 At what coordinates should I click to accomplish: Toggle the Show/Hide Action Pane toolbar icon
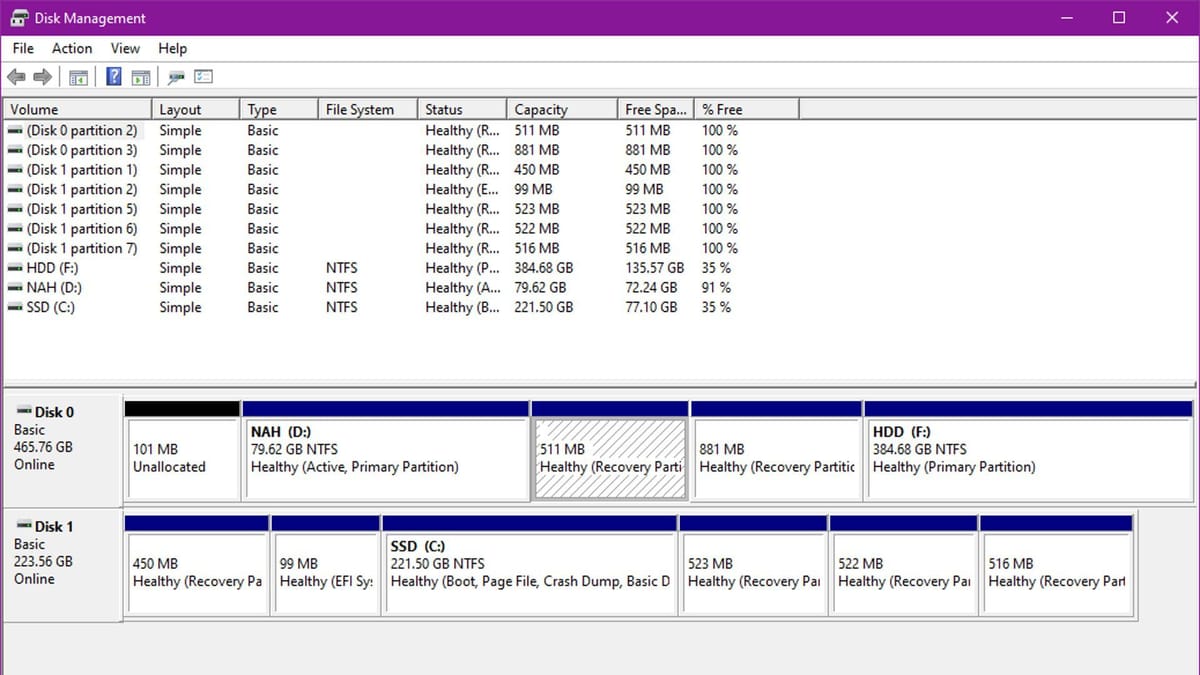pyautogui.click(x=141, y=76)
